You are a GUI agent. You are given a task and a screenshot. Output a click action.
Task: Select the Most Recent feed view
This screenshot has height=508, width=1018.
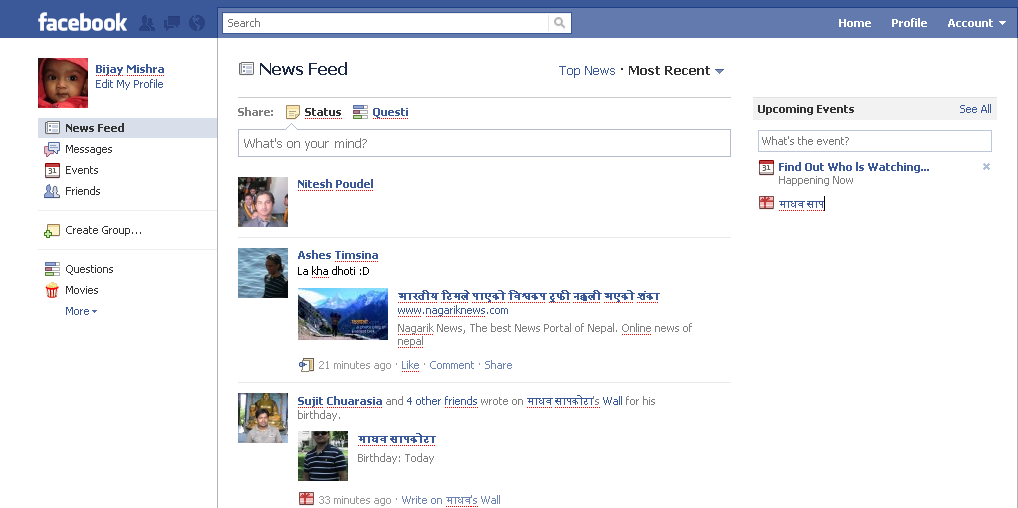tap(669, 71)
